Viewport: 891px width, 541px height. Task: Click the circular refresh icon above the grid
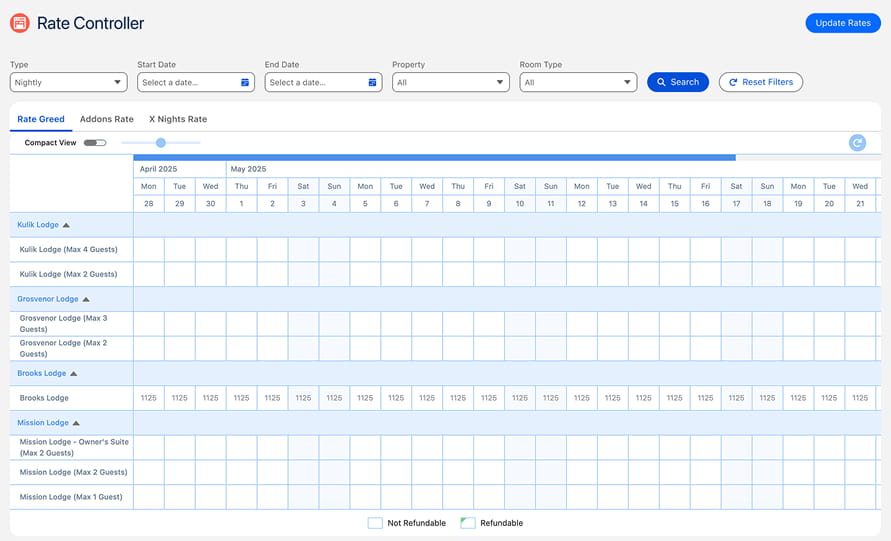click(857, 143)
